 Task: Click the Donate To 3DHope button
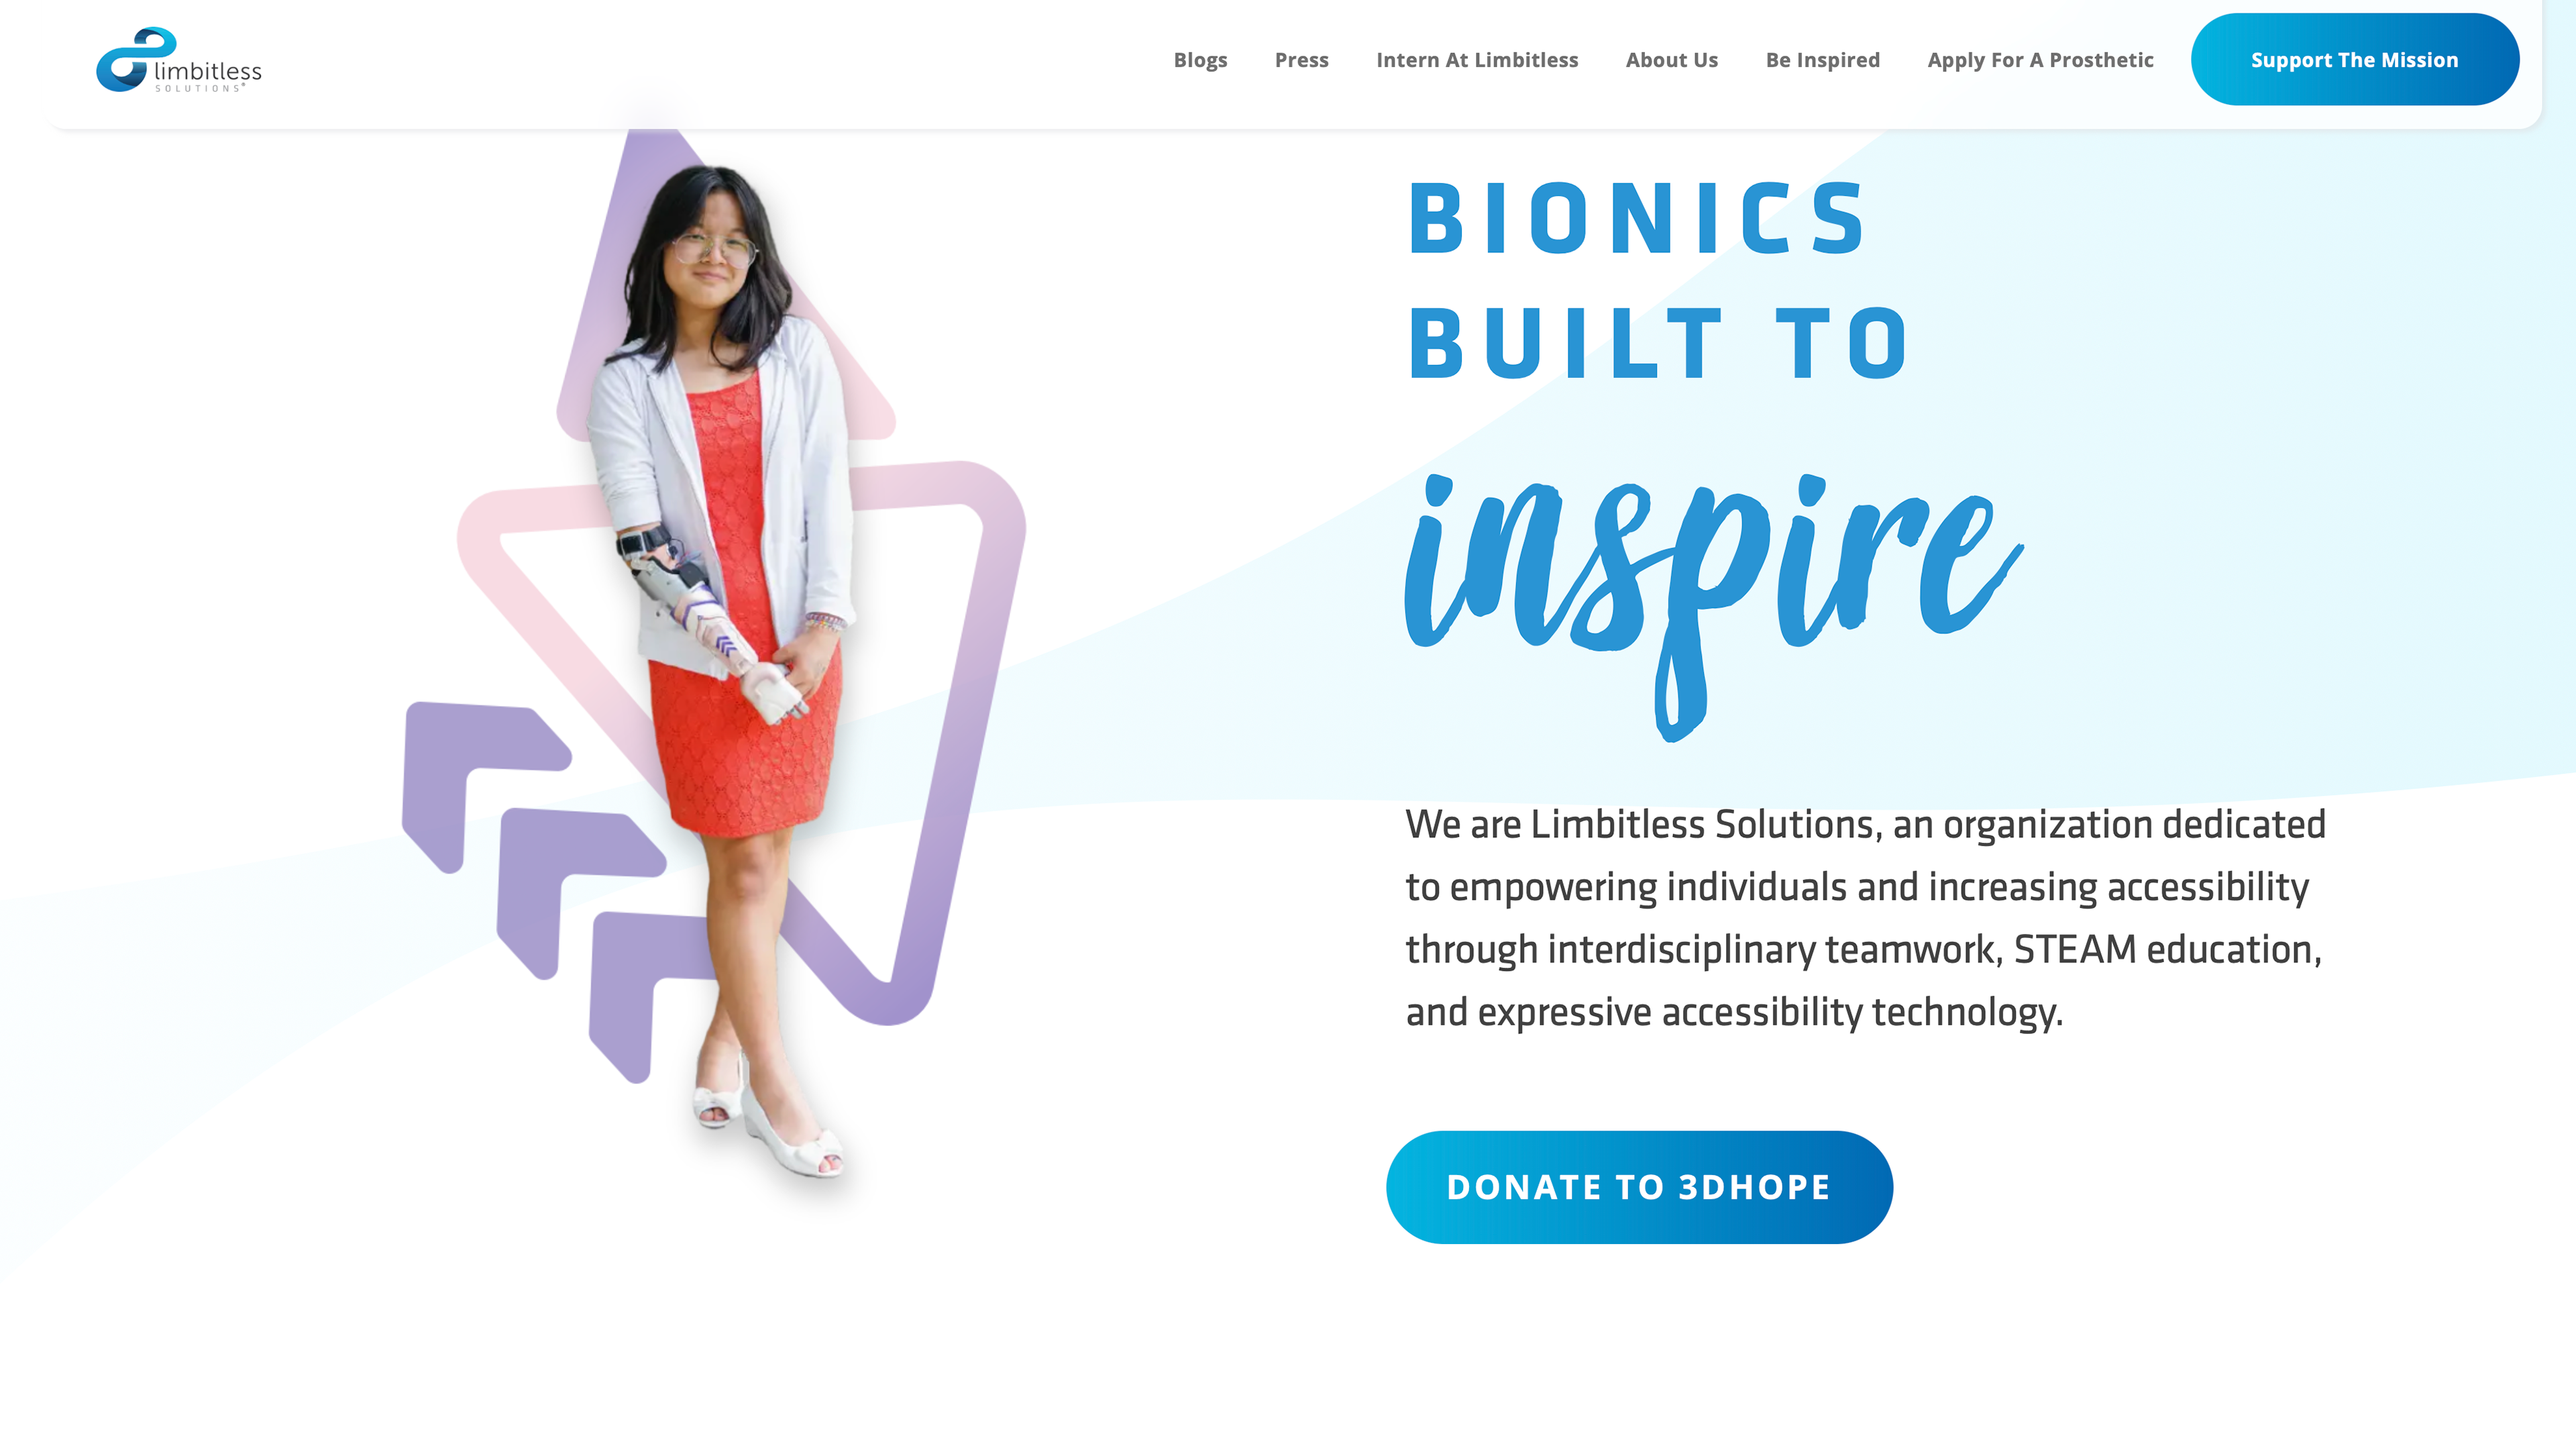[1639, 1187]
